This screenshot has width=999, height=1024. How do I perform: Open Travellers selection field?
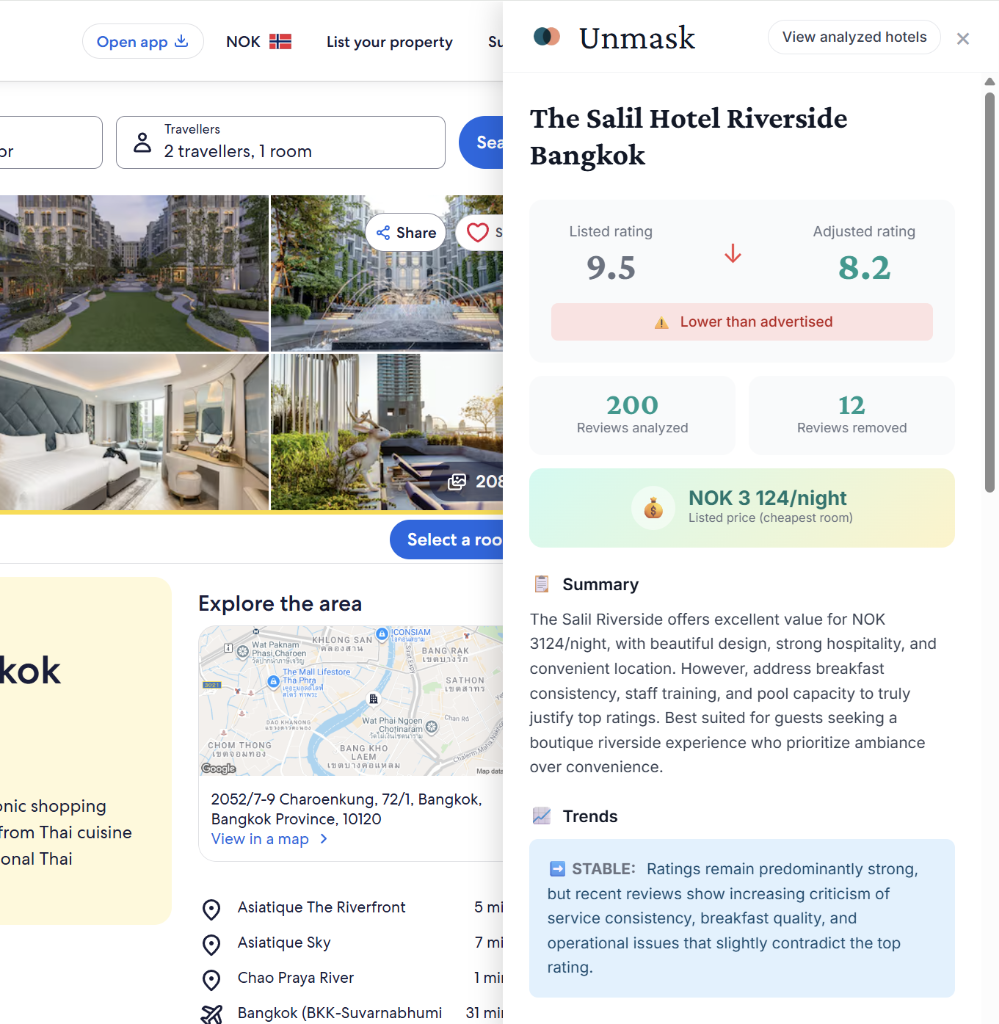pyautogui.click(x=281, y=142)
